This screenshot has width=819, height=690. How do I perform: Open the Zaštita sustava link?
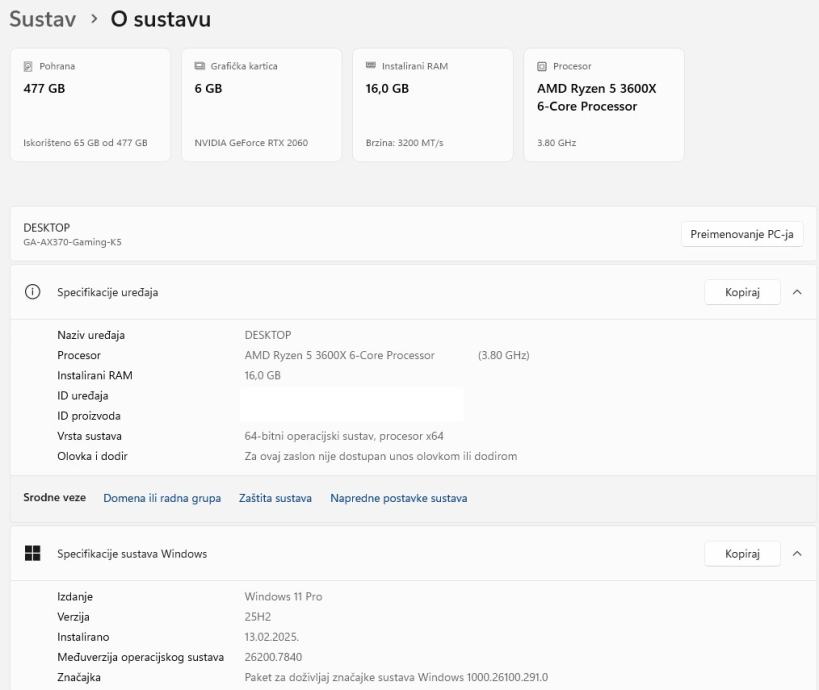[275, 498]
